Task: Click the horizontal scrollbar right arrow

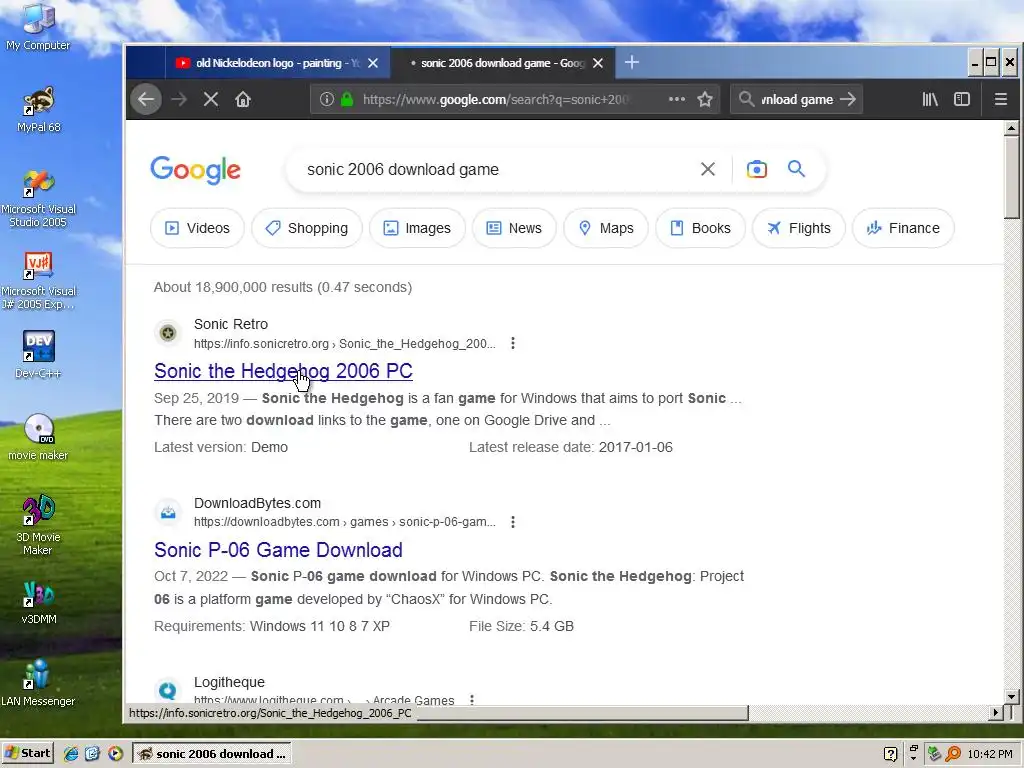Action: [x=996, y=712]
